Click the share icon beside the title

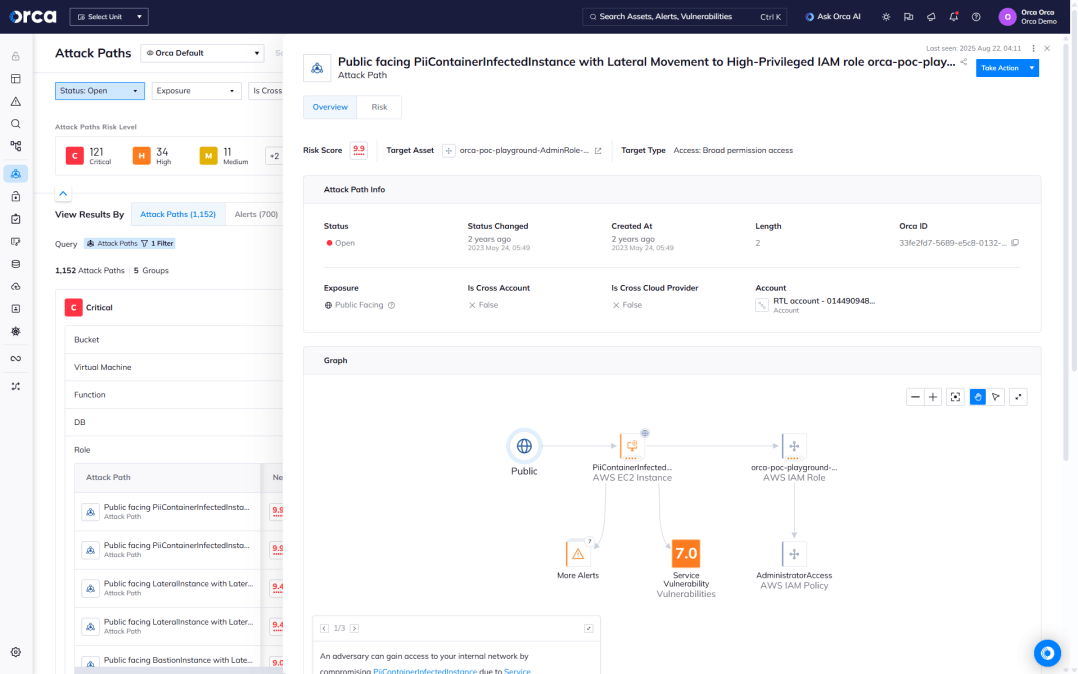coord(964,62)
